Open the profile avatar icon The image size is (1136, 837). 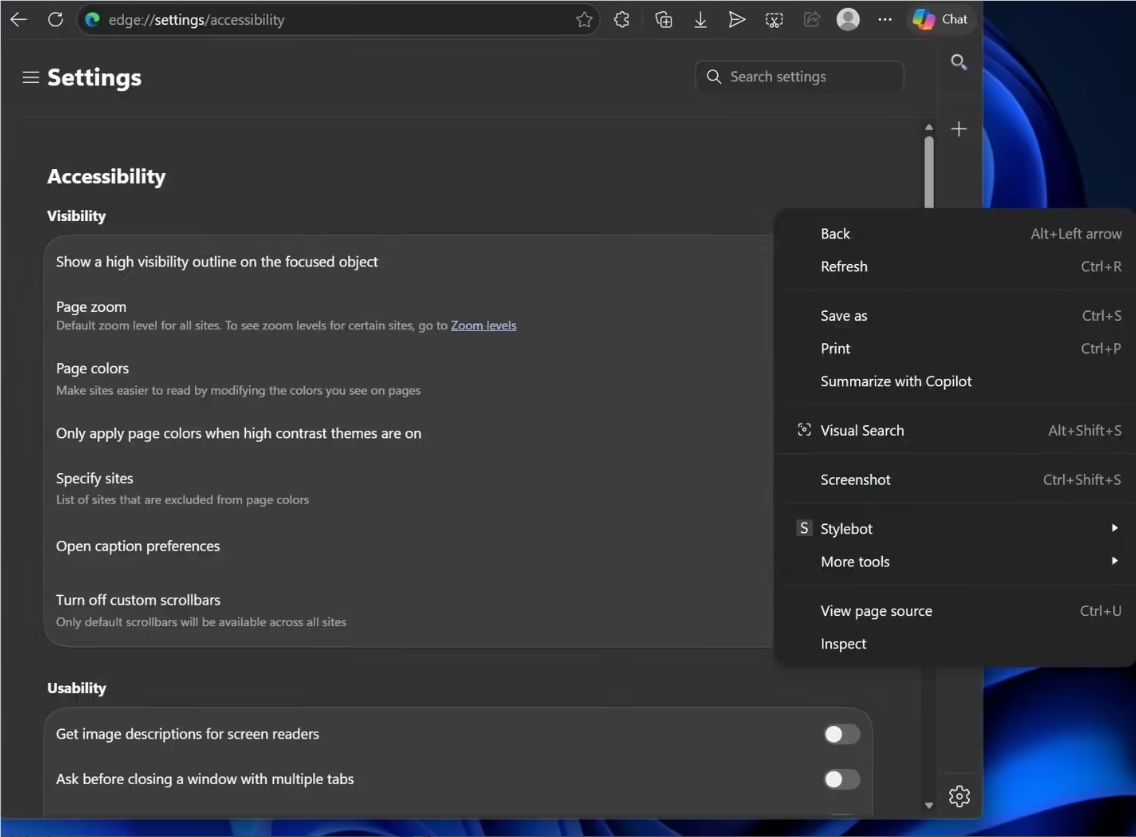(848, 19)
